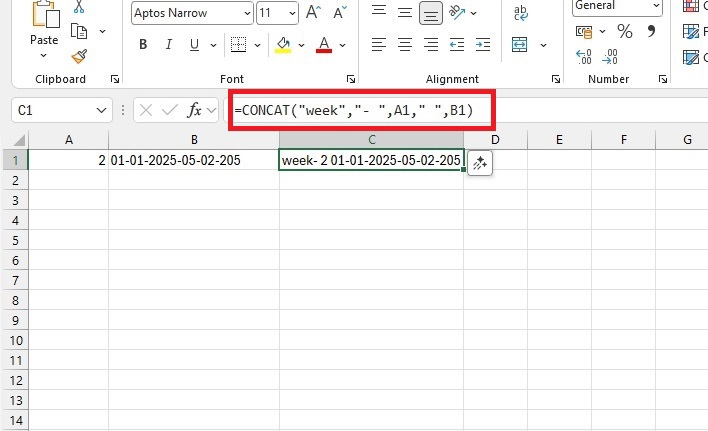Open Number format dialog launcher
The height and width of the screenshot is (431, 708).
tap(663, 79)
